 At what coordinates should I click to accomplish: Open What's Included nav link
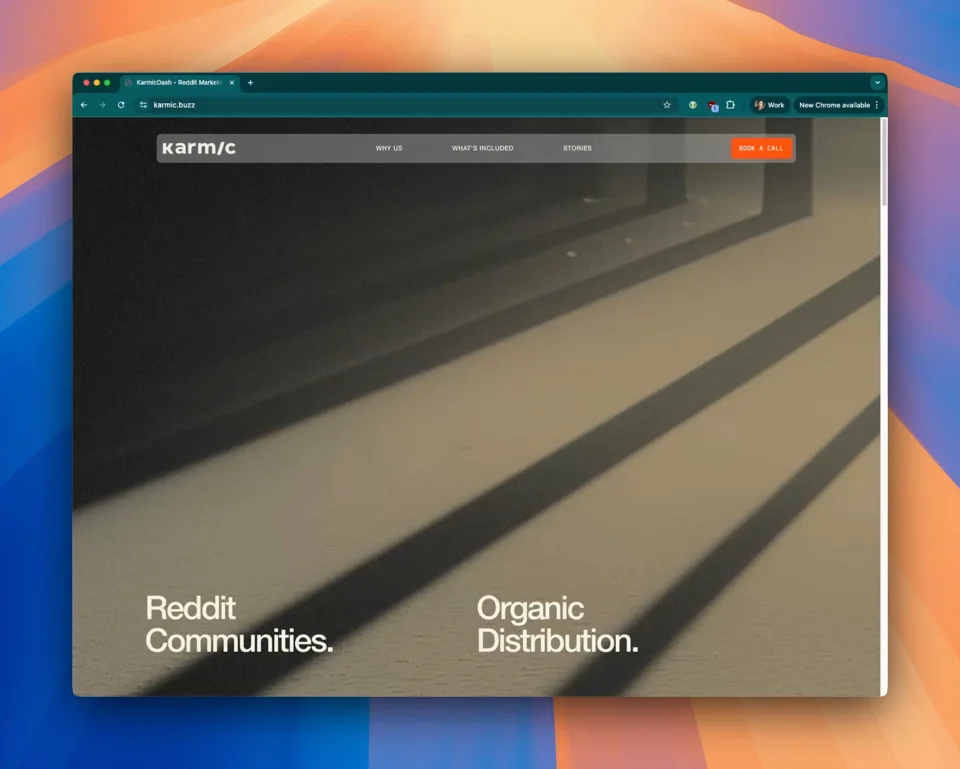coord(482,148)
